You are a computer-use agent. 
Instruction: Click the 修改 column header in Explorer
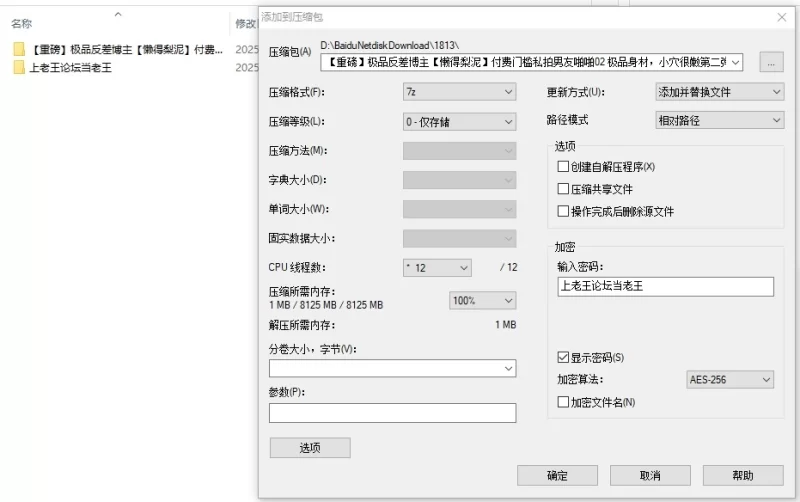click(245, 23)
